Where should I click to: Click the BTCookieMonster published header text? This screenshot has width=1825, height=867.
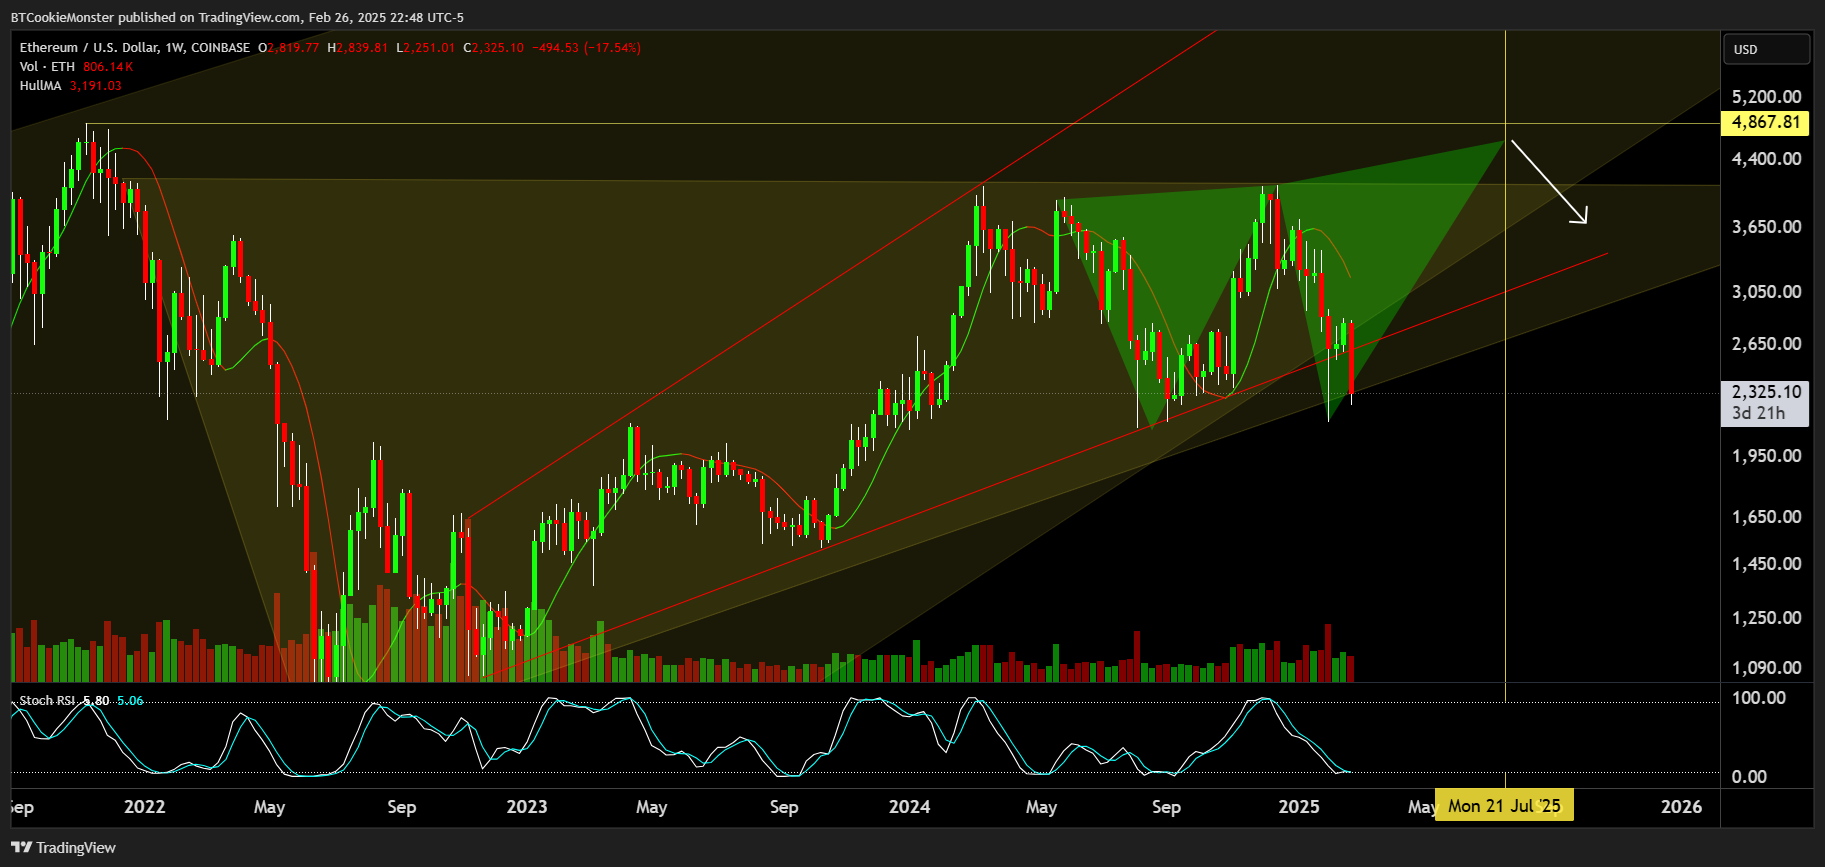(x=237, y=17)
